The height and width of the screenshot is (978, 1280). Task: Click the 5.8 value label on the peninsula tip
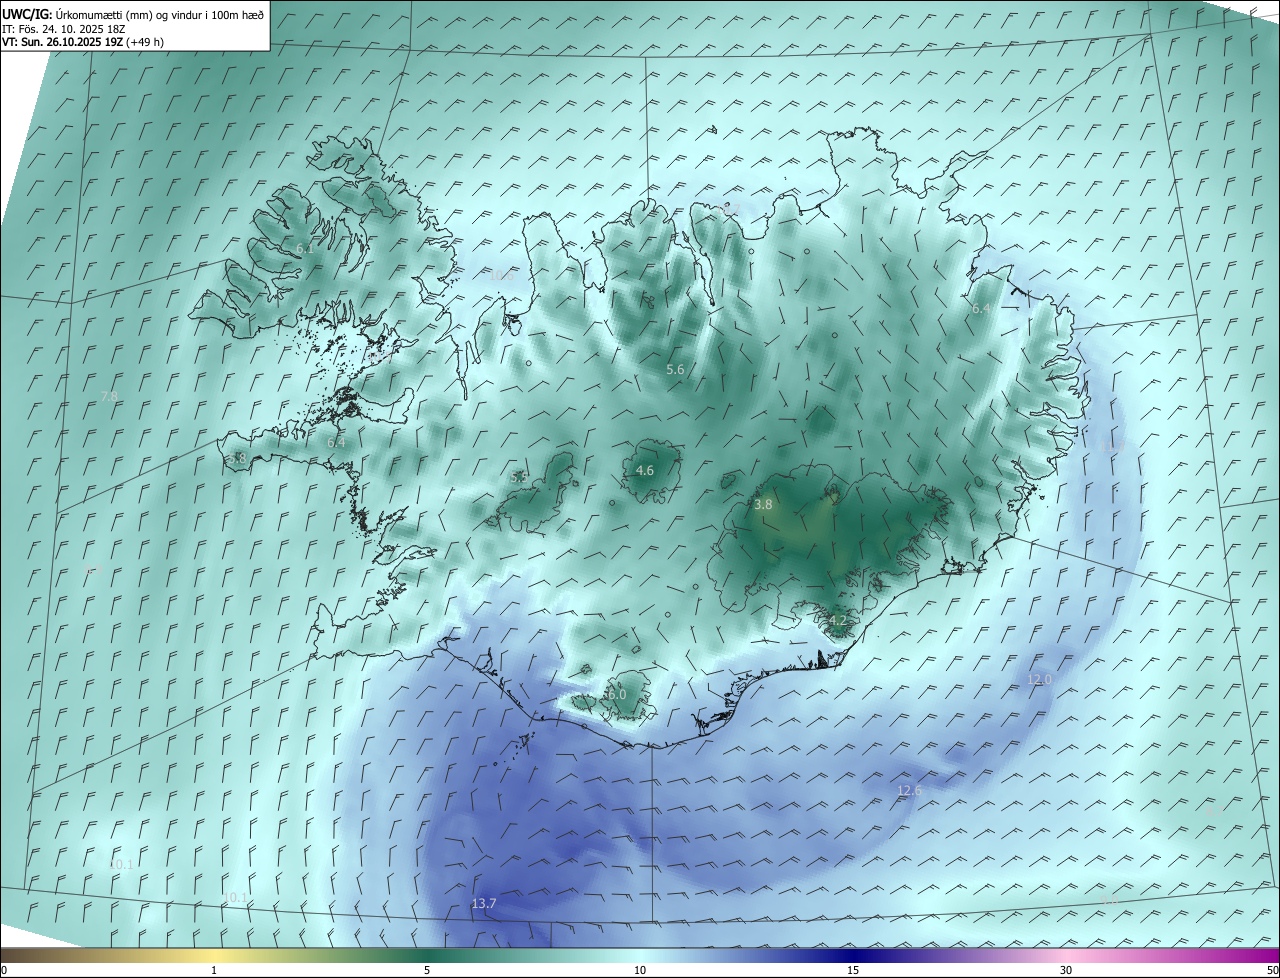pyautogui.click(x=237, y=458)
